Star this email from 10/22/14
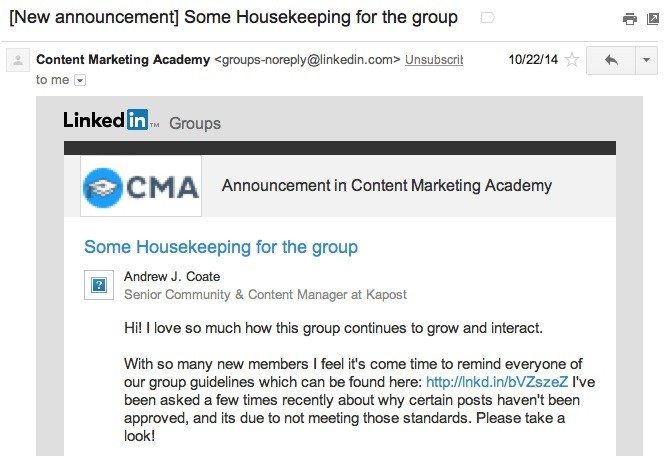Screen dimensions: 669x456 click(572, 60)
